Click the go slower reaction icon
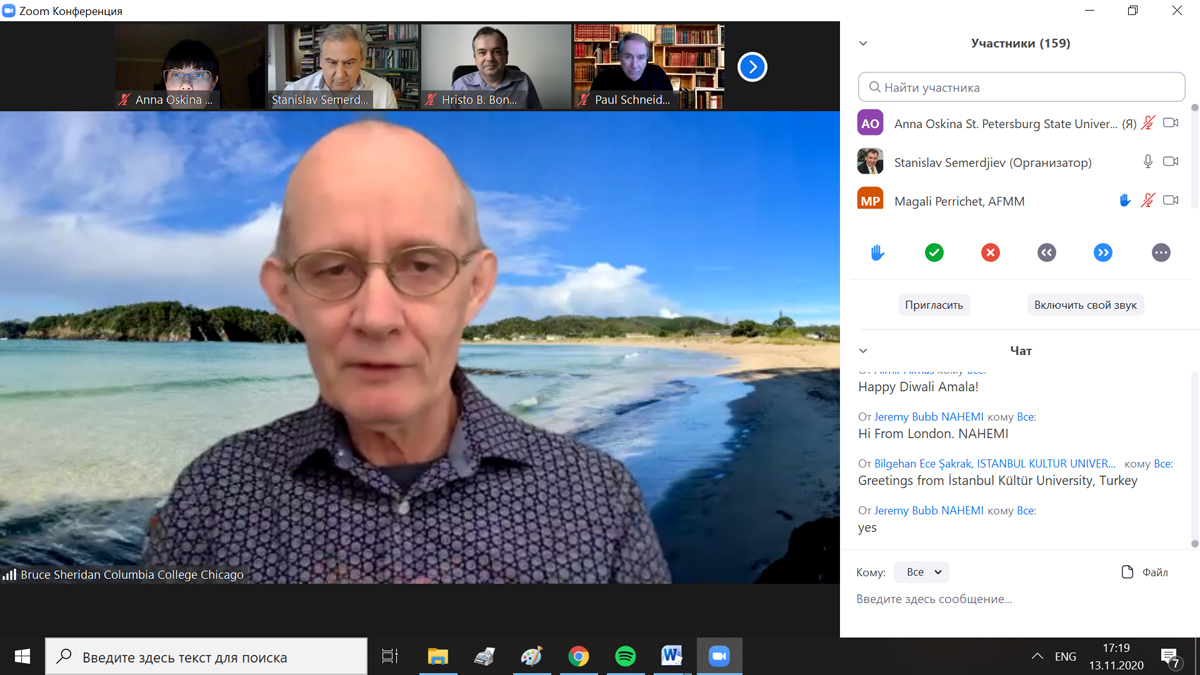This screenshot has width=1200, height=675. point(1047,253)
